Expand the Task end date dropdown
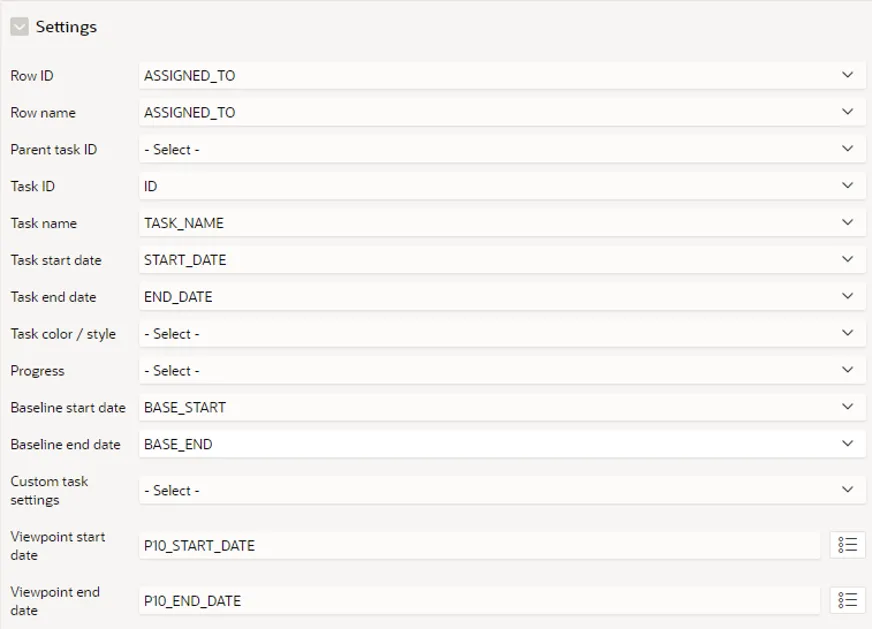The height and width of the screenshot is (629, 872). pyautogui.click(x=501, y=297)
